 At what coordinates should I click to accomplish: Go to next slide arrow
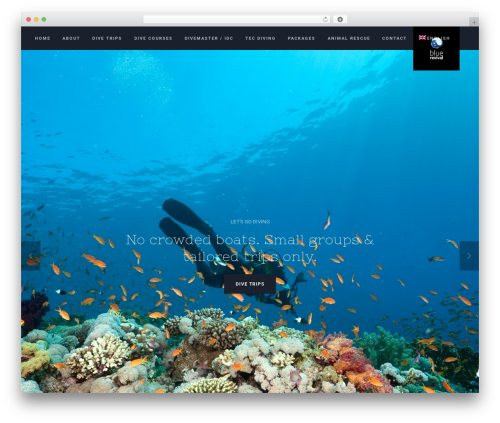(469, 256)
